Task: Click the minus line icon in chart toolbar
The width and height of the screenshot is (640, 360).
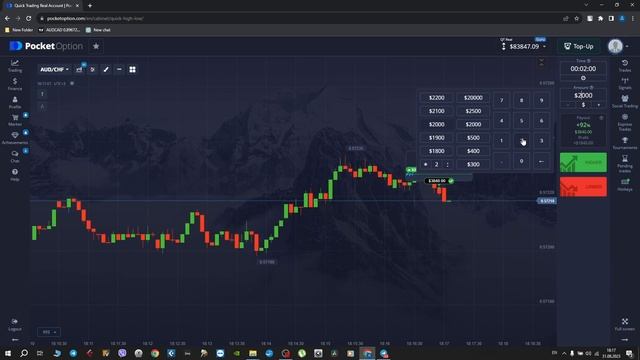Action: pyautogui.click(x=119, y=69)
